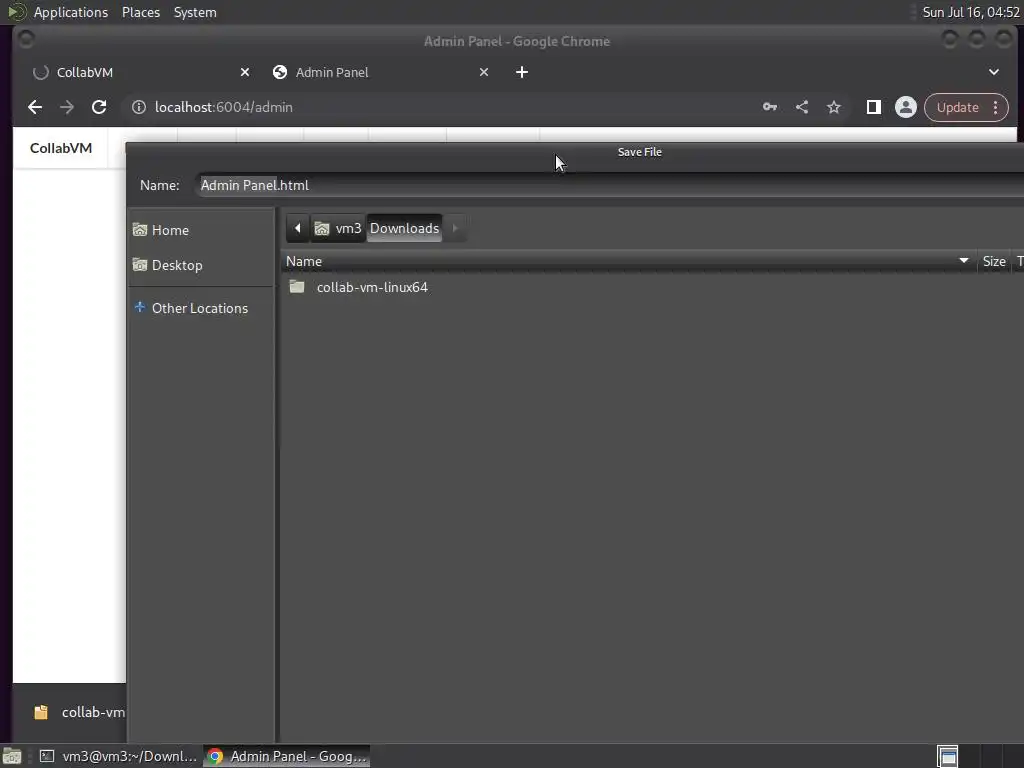1024x768 pixels.
Task: Open the Applications menu
Action: (x=71, y=12)
